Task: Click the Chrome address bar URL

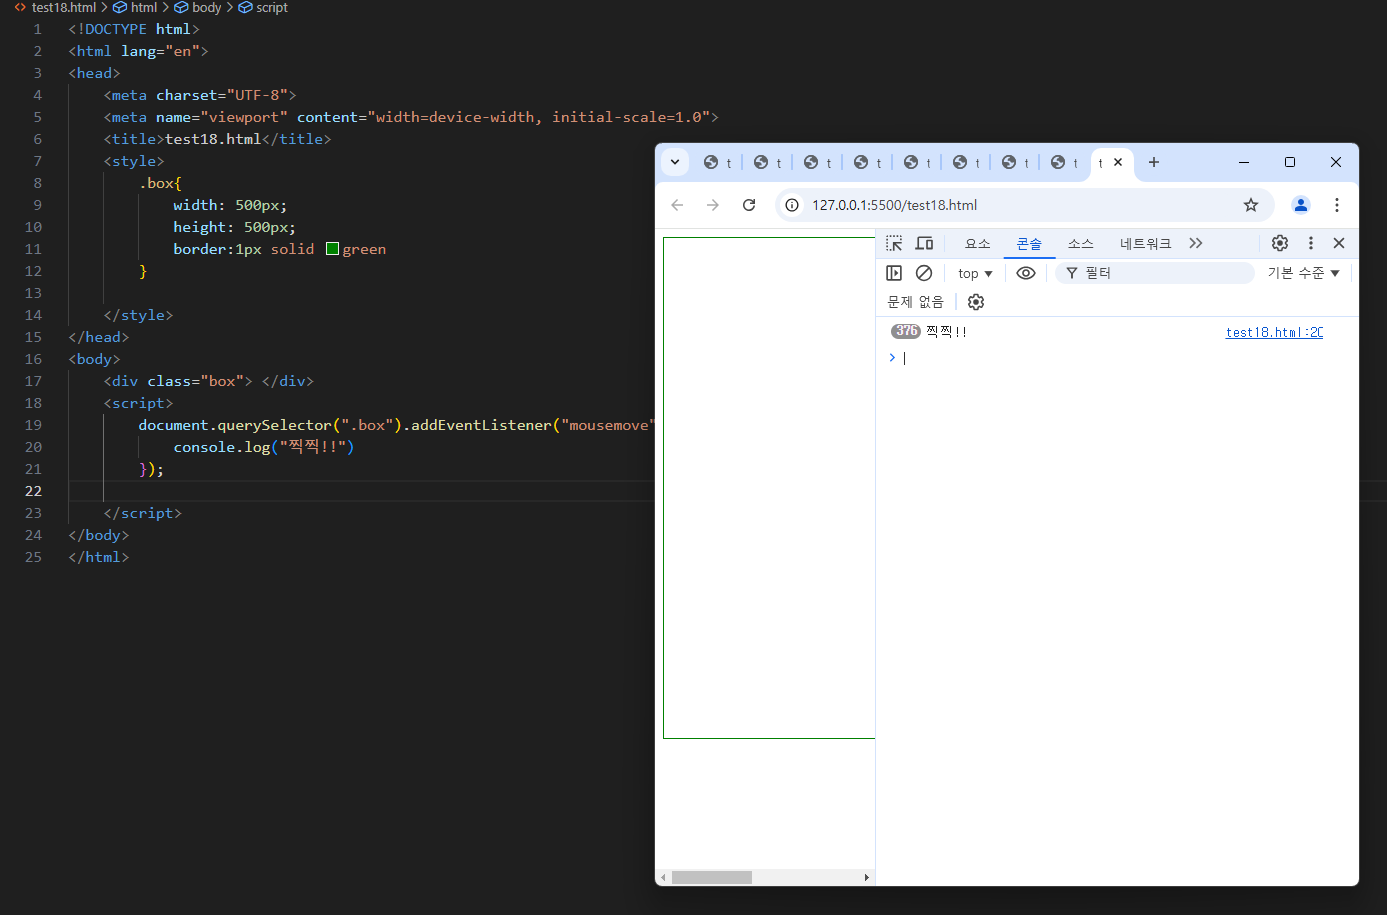Action: pyautogui.click(x=894, y=205)
